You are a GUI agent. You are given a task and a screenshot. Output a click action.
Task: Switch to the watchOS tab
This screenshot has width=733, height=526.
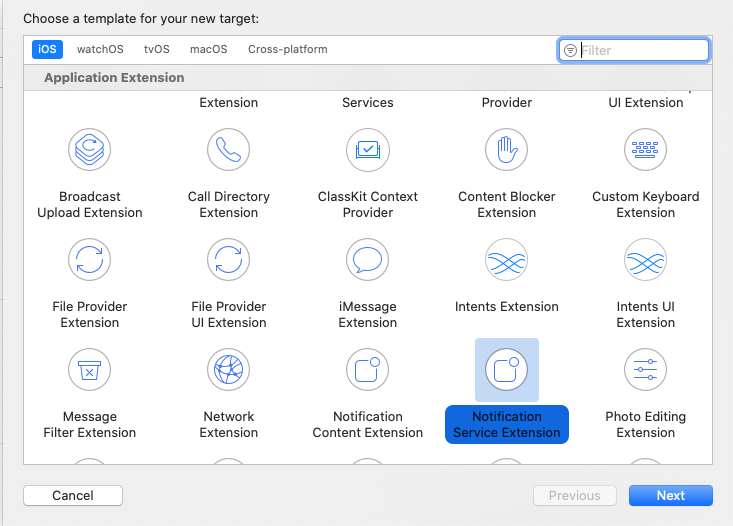point(100,49)
